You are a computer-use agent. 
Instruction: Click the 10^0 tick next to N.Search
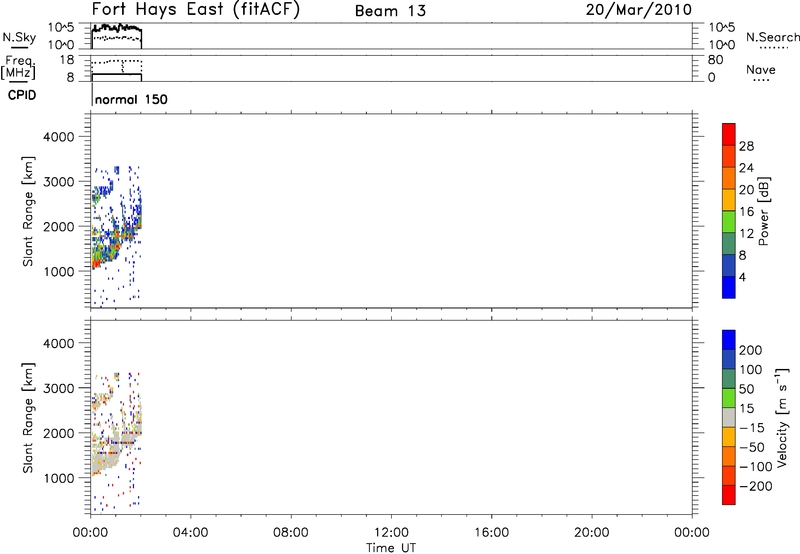(x=722, y=45)
